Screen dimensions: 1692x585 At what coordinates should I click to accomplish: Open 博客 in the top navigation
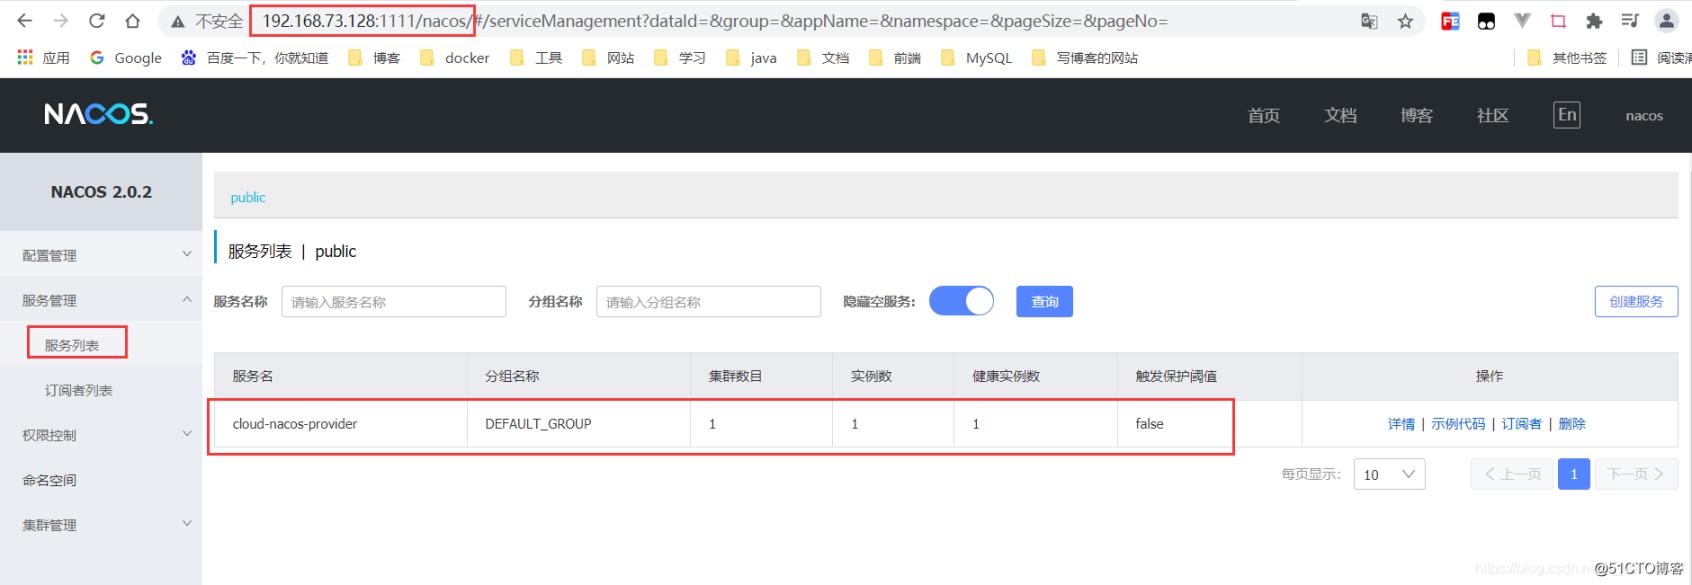(x=1416, y=116)
